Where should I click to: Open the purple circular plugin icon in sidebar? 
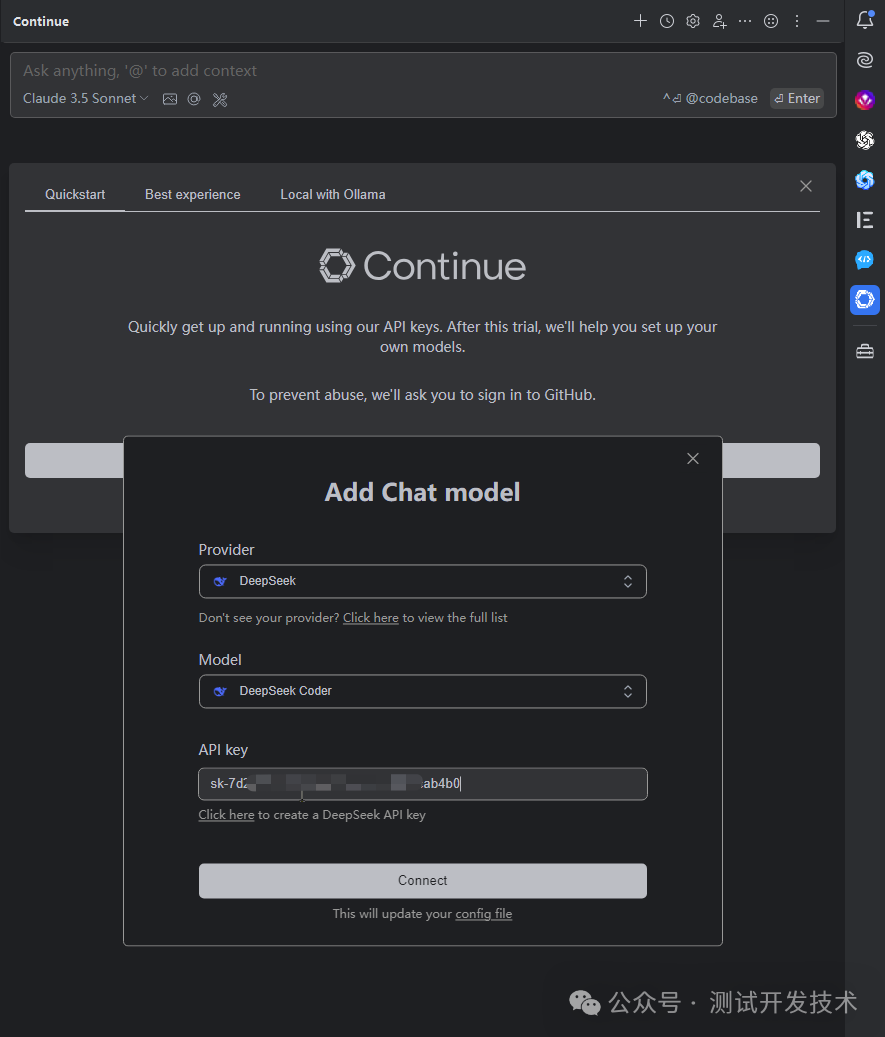pyautogui.click(x=864, y=100)
